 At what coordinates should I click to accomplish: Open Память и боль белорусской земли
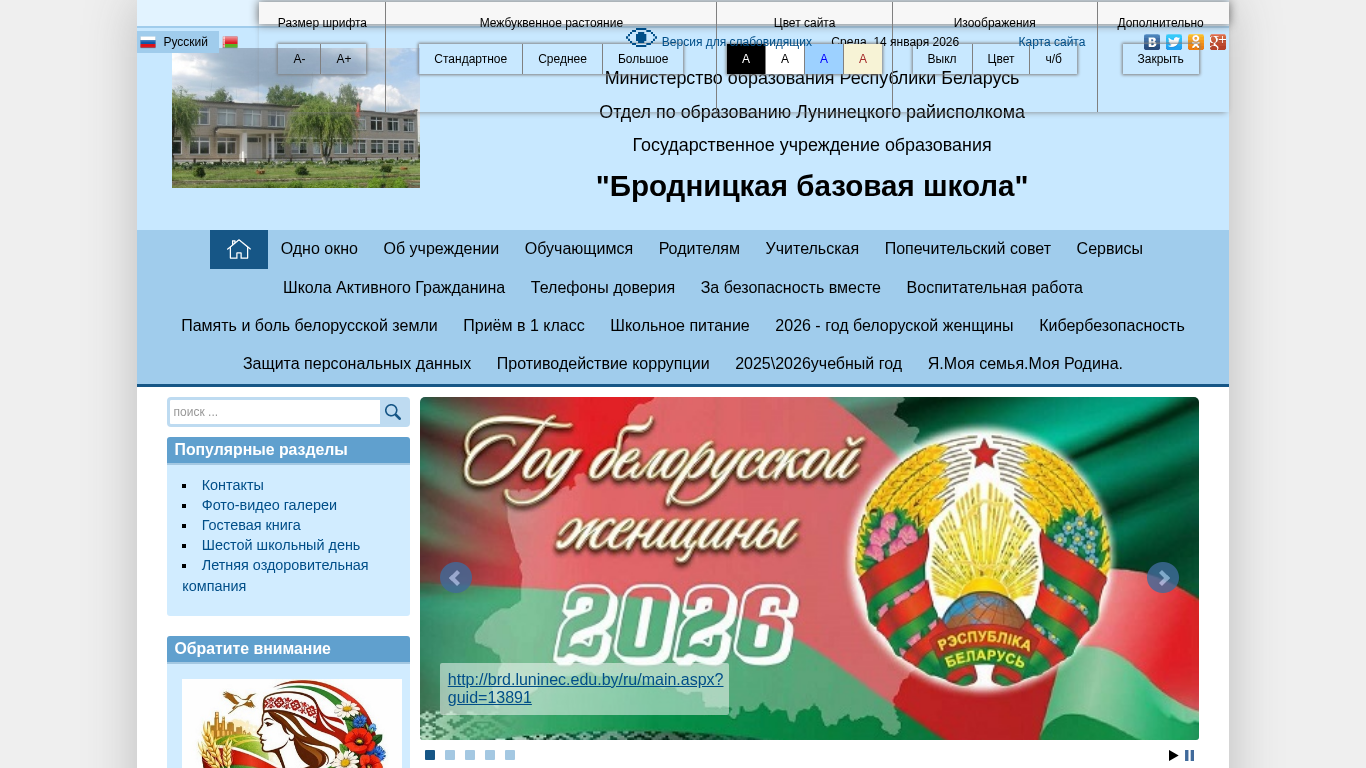(x=309, y=326)
